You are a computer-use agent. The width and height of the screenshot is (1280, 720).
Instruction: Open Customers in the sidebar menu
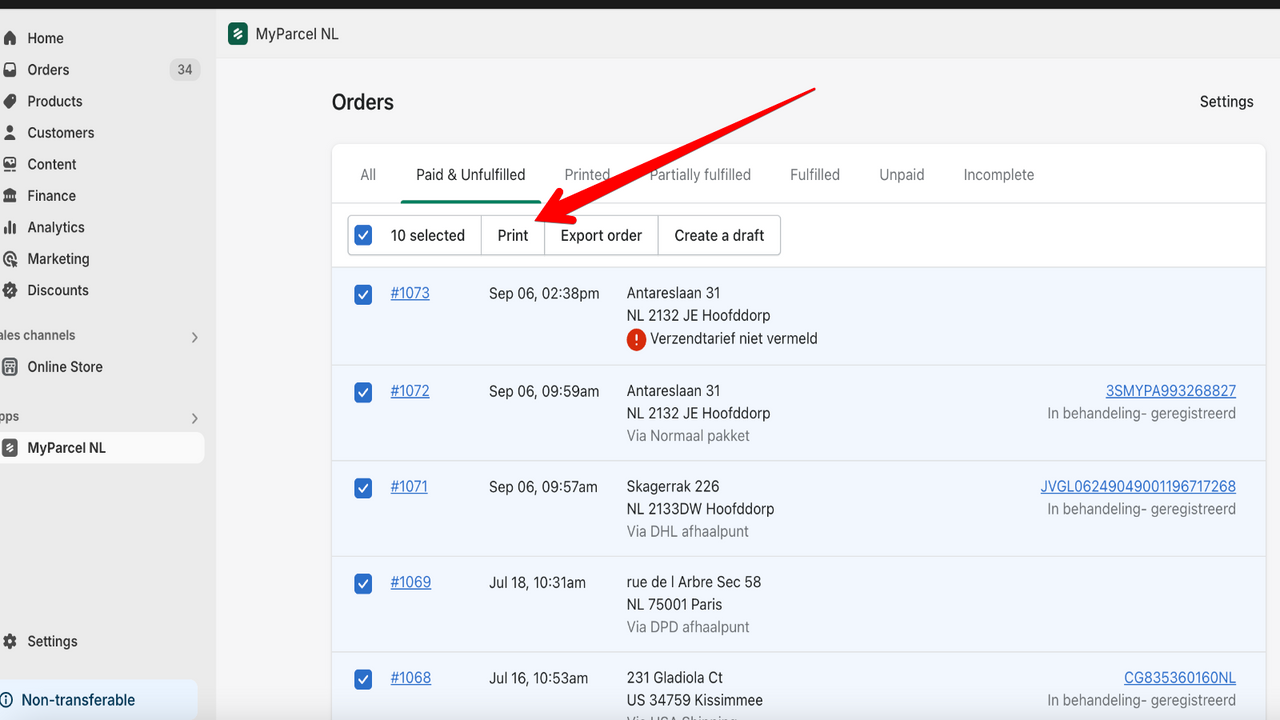click(61, 133)
